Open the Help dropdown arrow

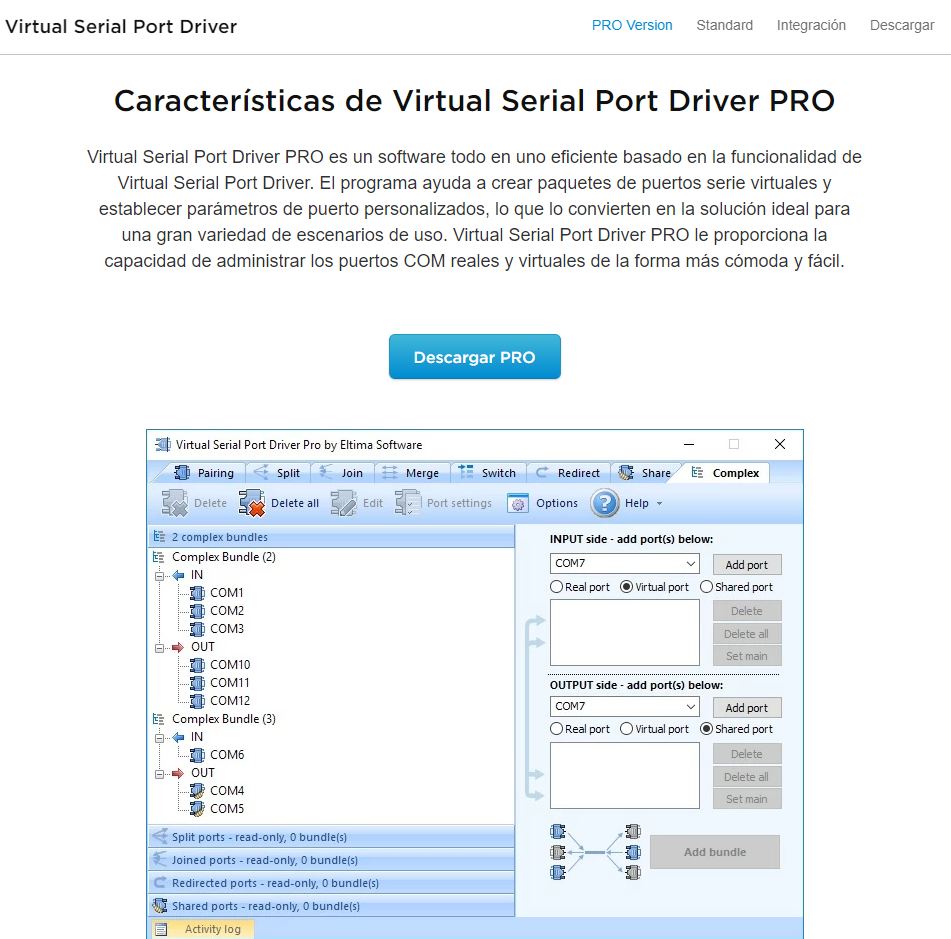[x=659, y=503]
